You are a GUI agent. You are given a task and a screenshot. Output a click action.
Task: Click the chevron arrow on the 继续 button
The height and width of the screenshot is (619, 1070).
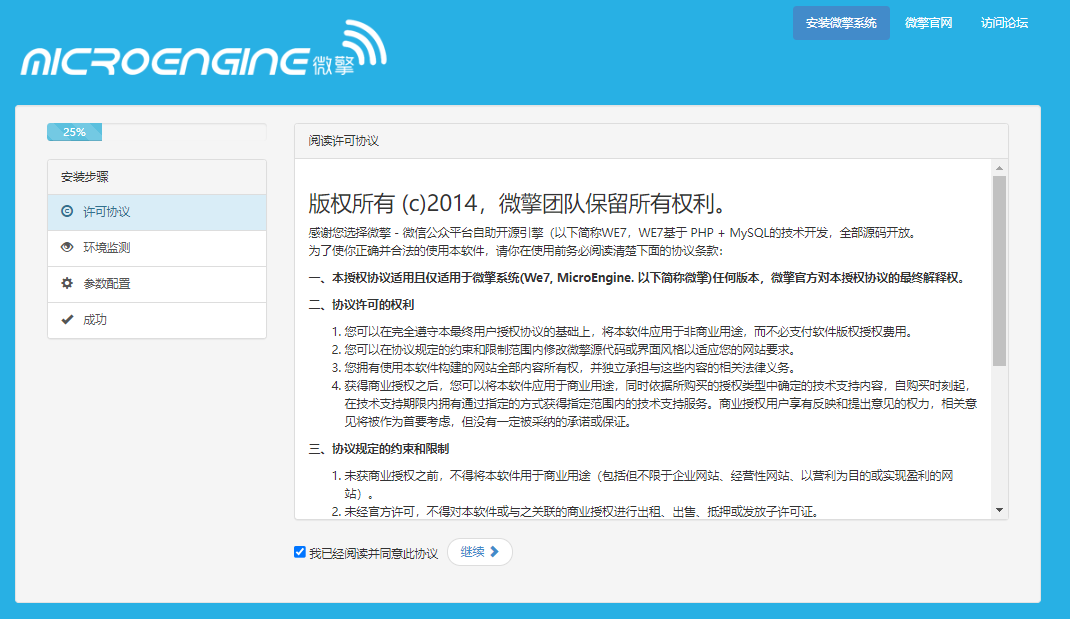(x=494, y=552)
